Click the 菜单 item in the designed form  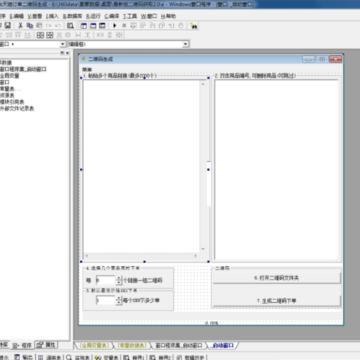(x=87, y=69)
